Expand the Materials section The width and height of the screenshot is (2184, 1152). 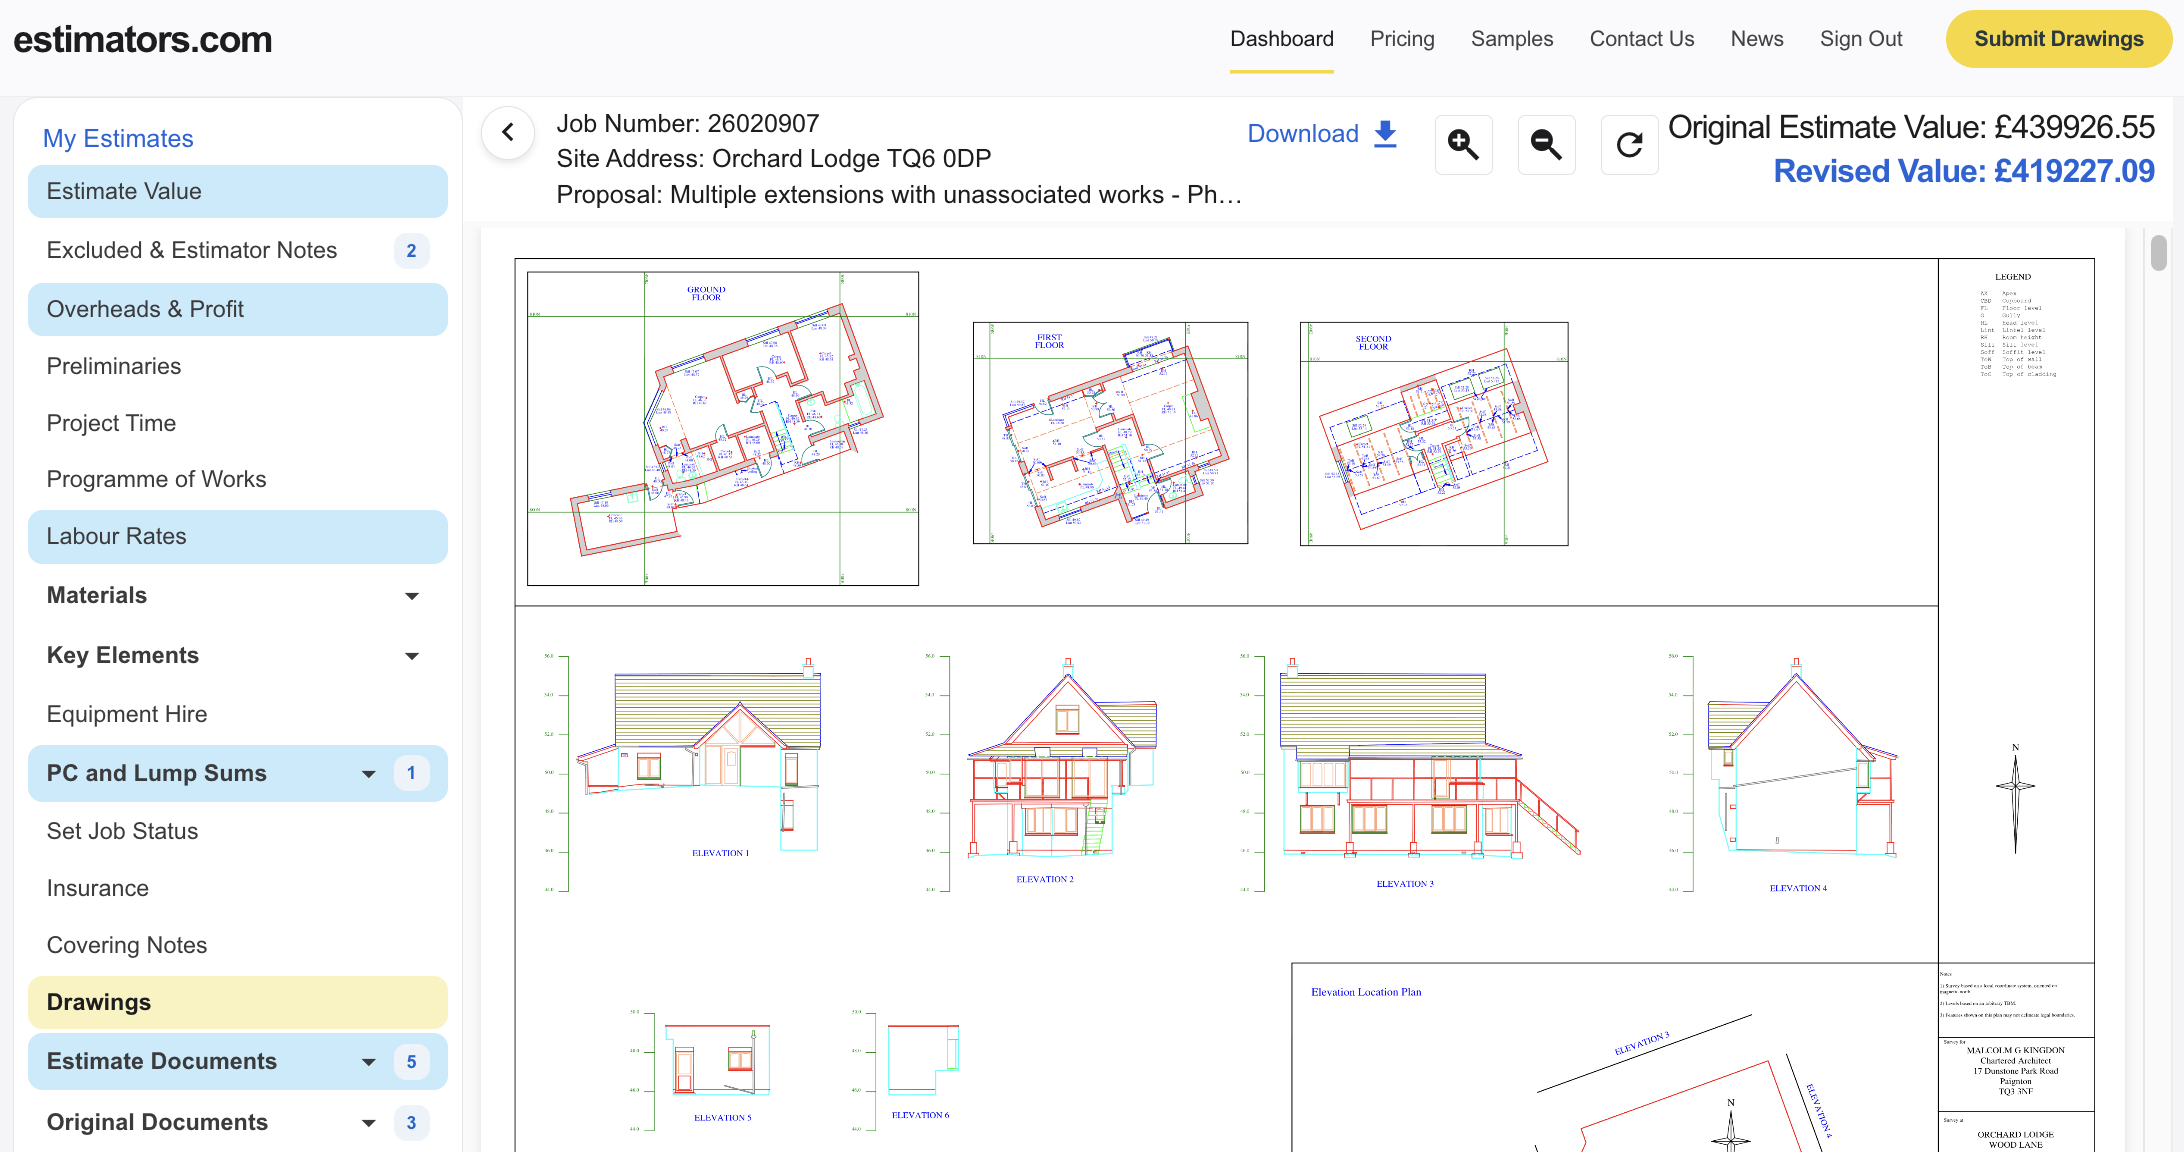(411, 596)
